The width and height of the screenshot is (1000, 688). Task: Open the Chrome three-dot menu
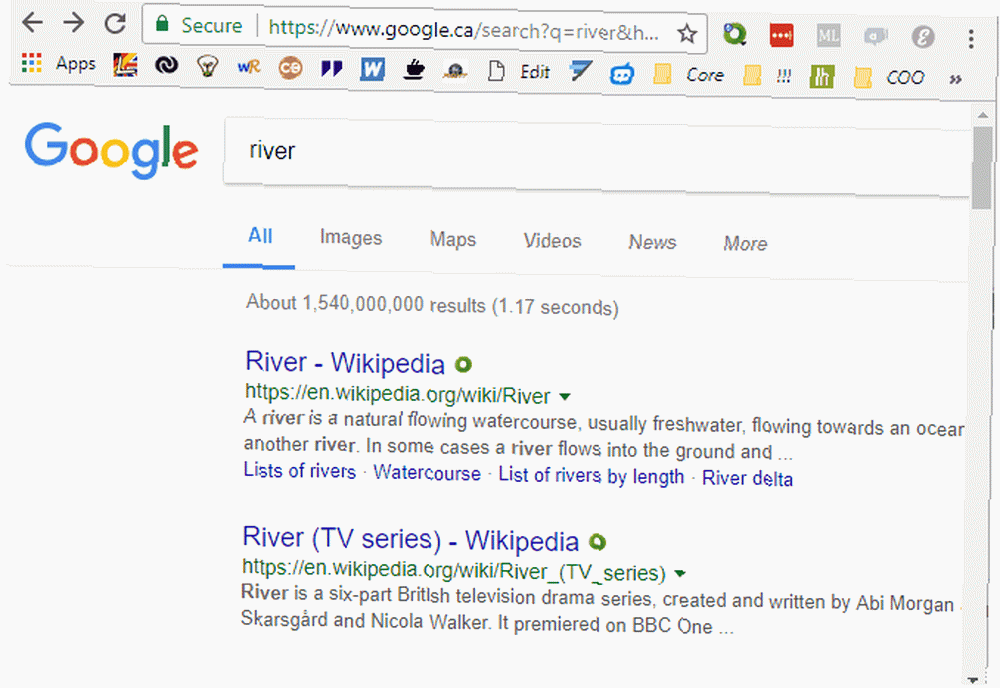tap(971, 39)
